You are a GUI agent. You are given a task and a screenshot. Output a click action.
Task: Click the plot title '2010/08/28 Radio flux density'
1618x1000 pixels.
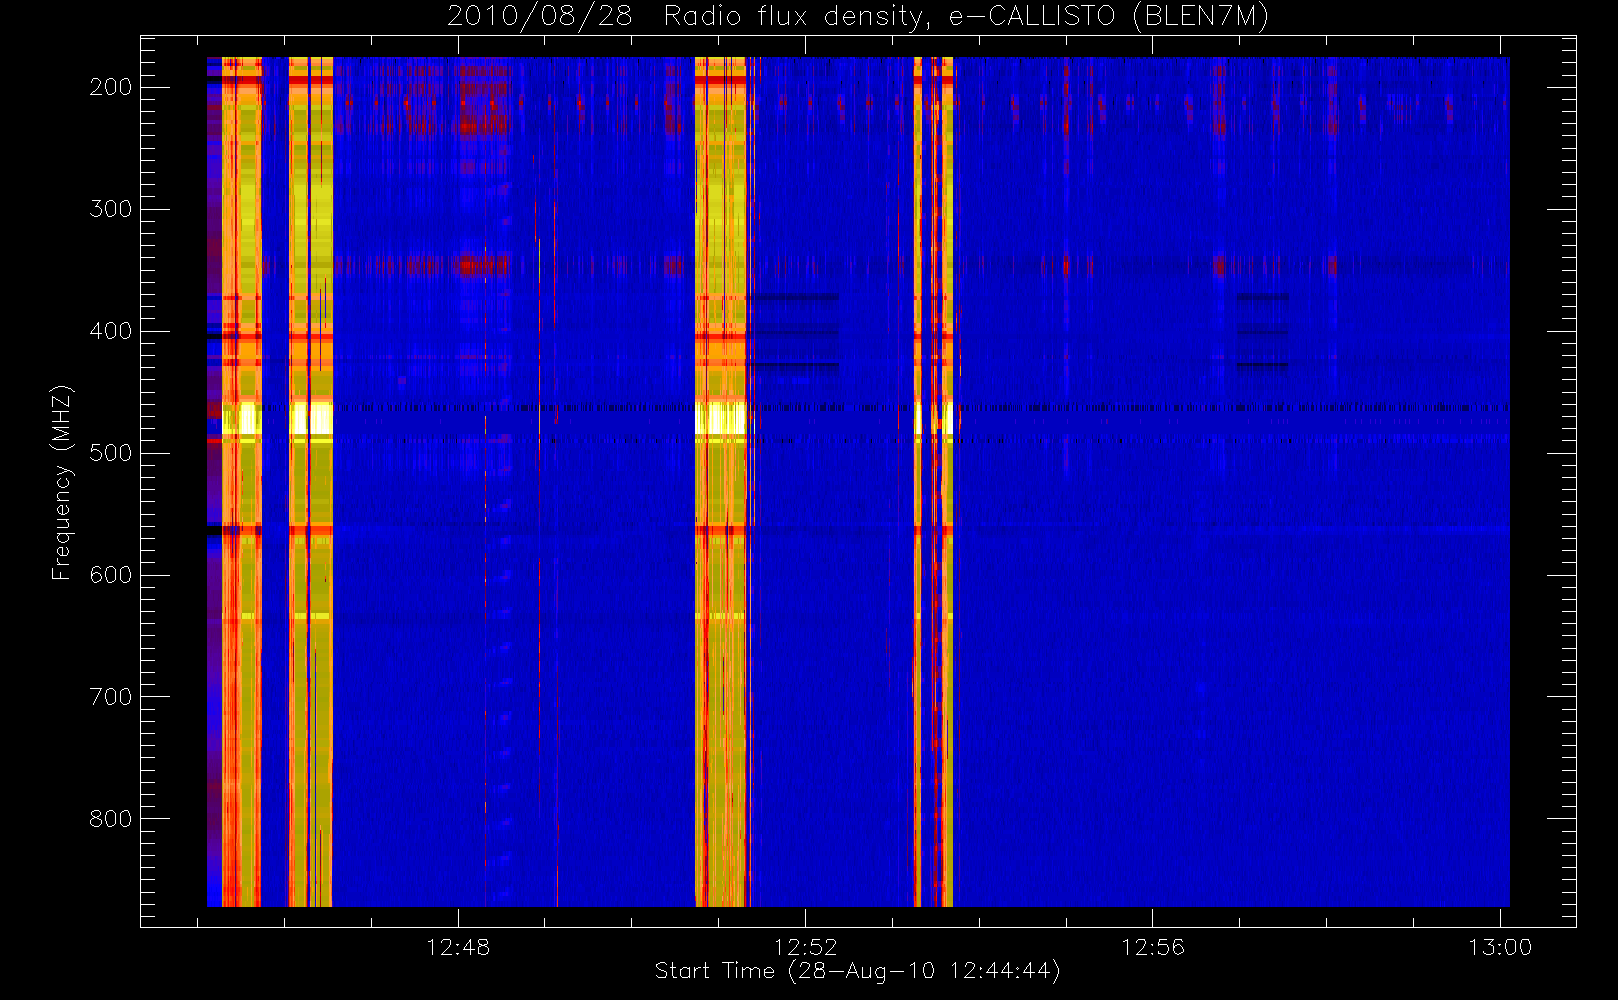(858, 17)
